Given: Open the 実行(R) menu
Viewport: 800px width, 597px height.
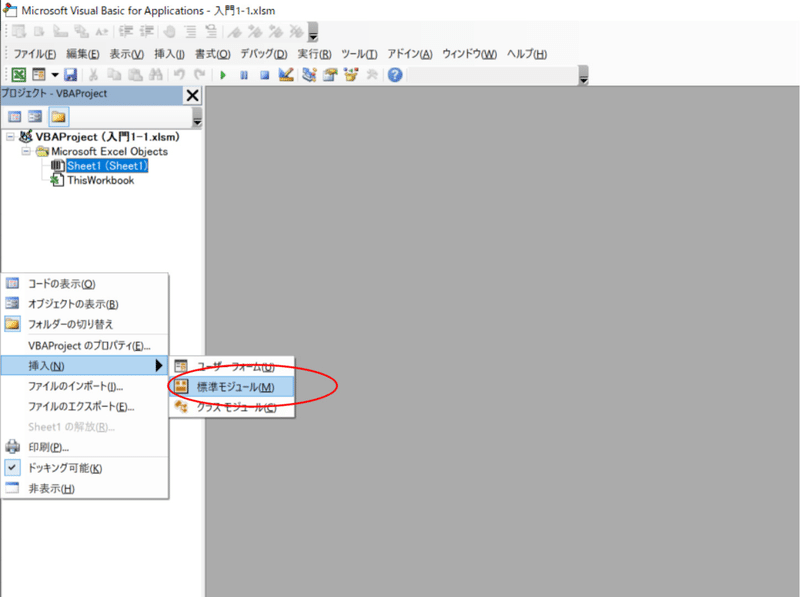Looking at the screenshot, I should point(314,54).
